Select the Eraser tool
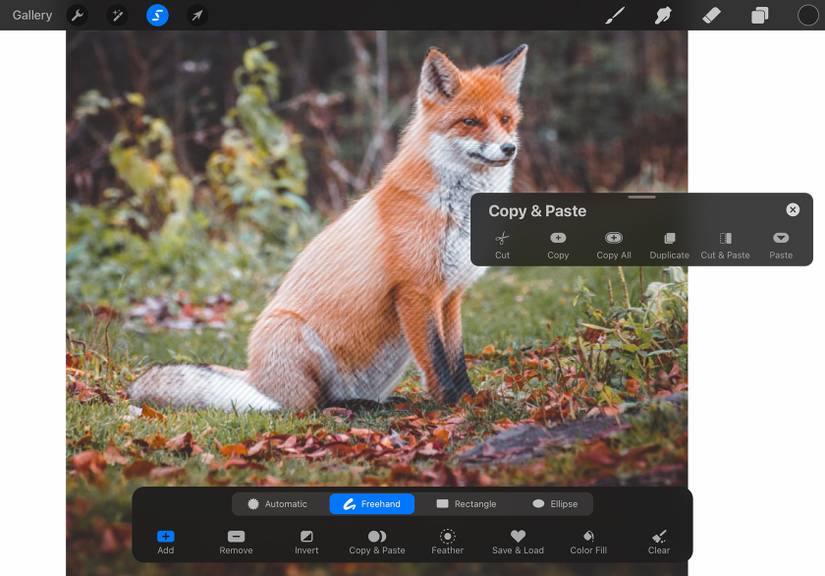The height and width of the screenshot is (576, 825). 711,15
